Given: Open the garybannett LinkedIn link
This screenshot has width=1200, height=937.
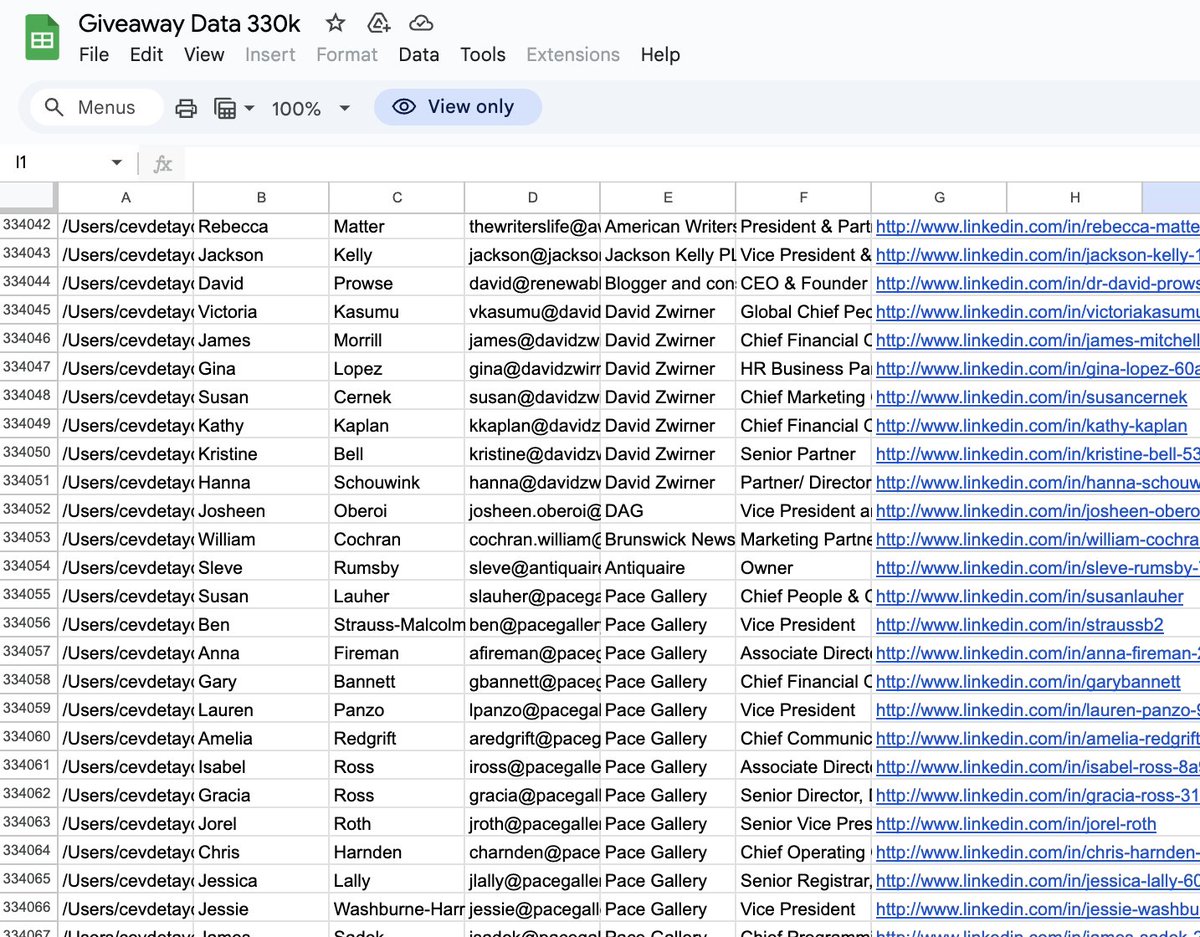Looking at the screenshot, I should [1028, 682].
